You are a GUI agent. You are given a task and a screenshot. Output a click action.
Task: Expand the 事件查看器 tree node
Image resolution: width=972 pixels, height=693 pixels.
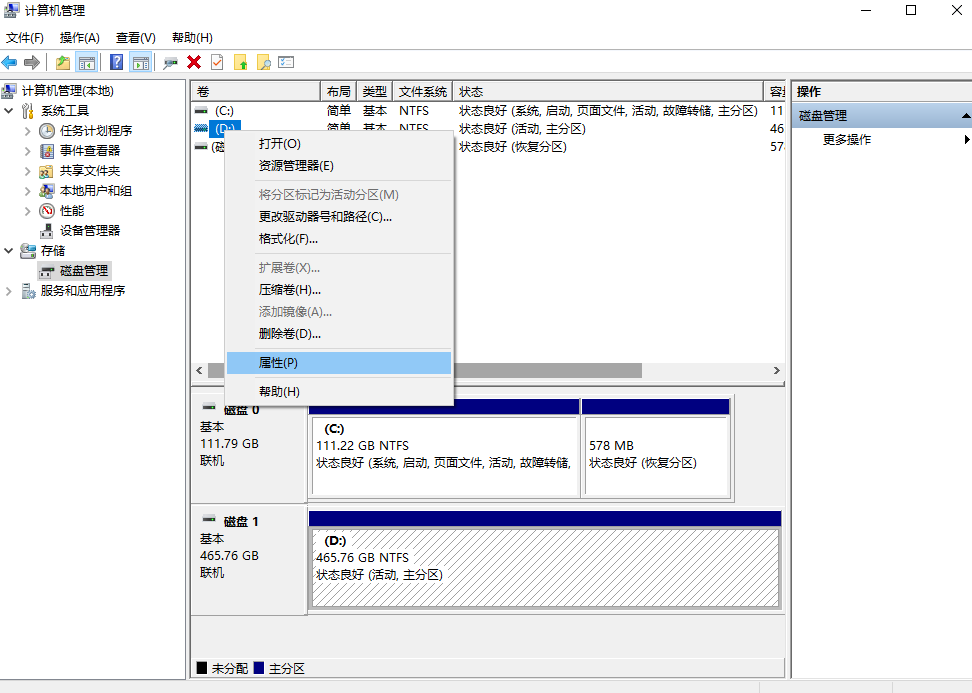coord(28,150)
